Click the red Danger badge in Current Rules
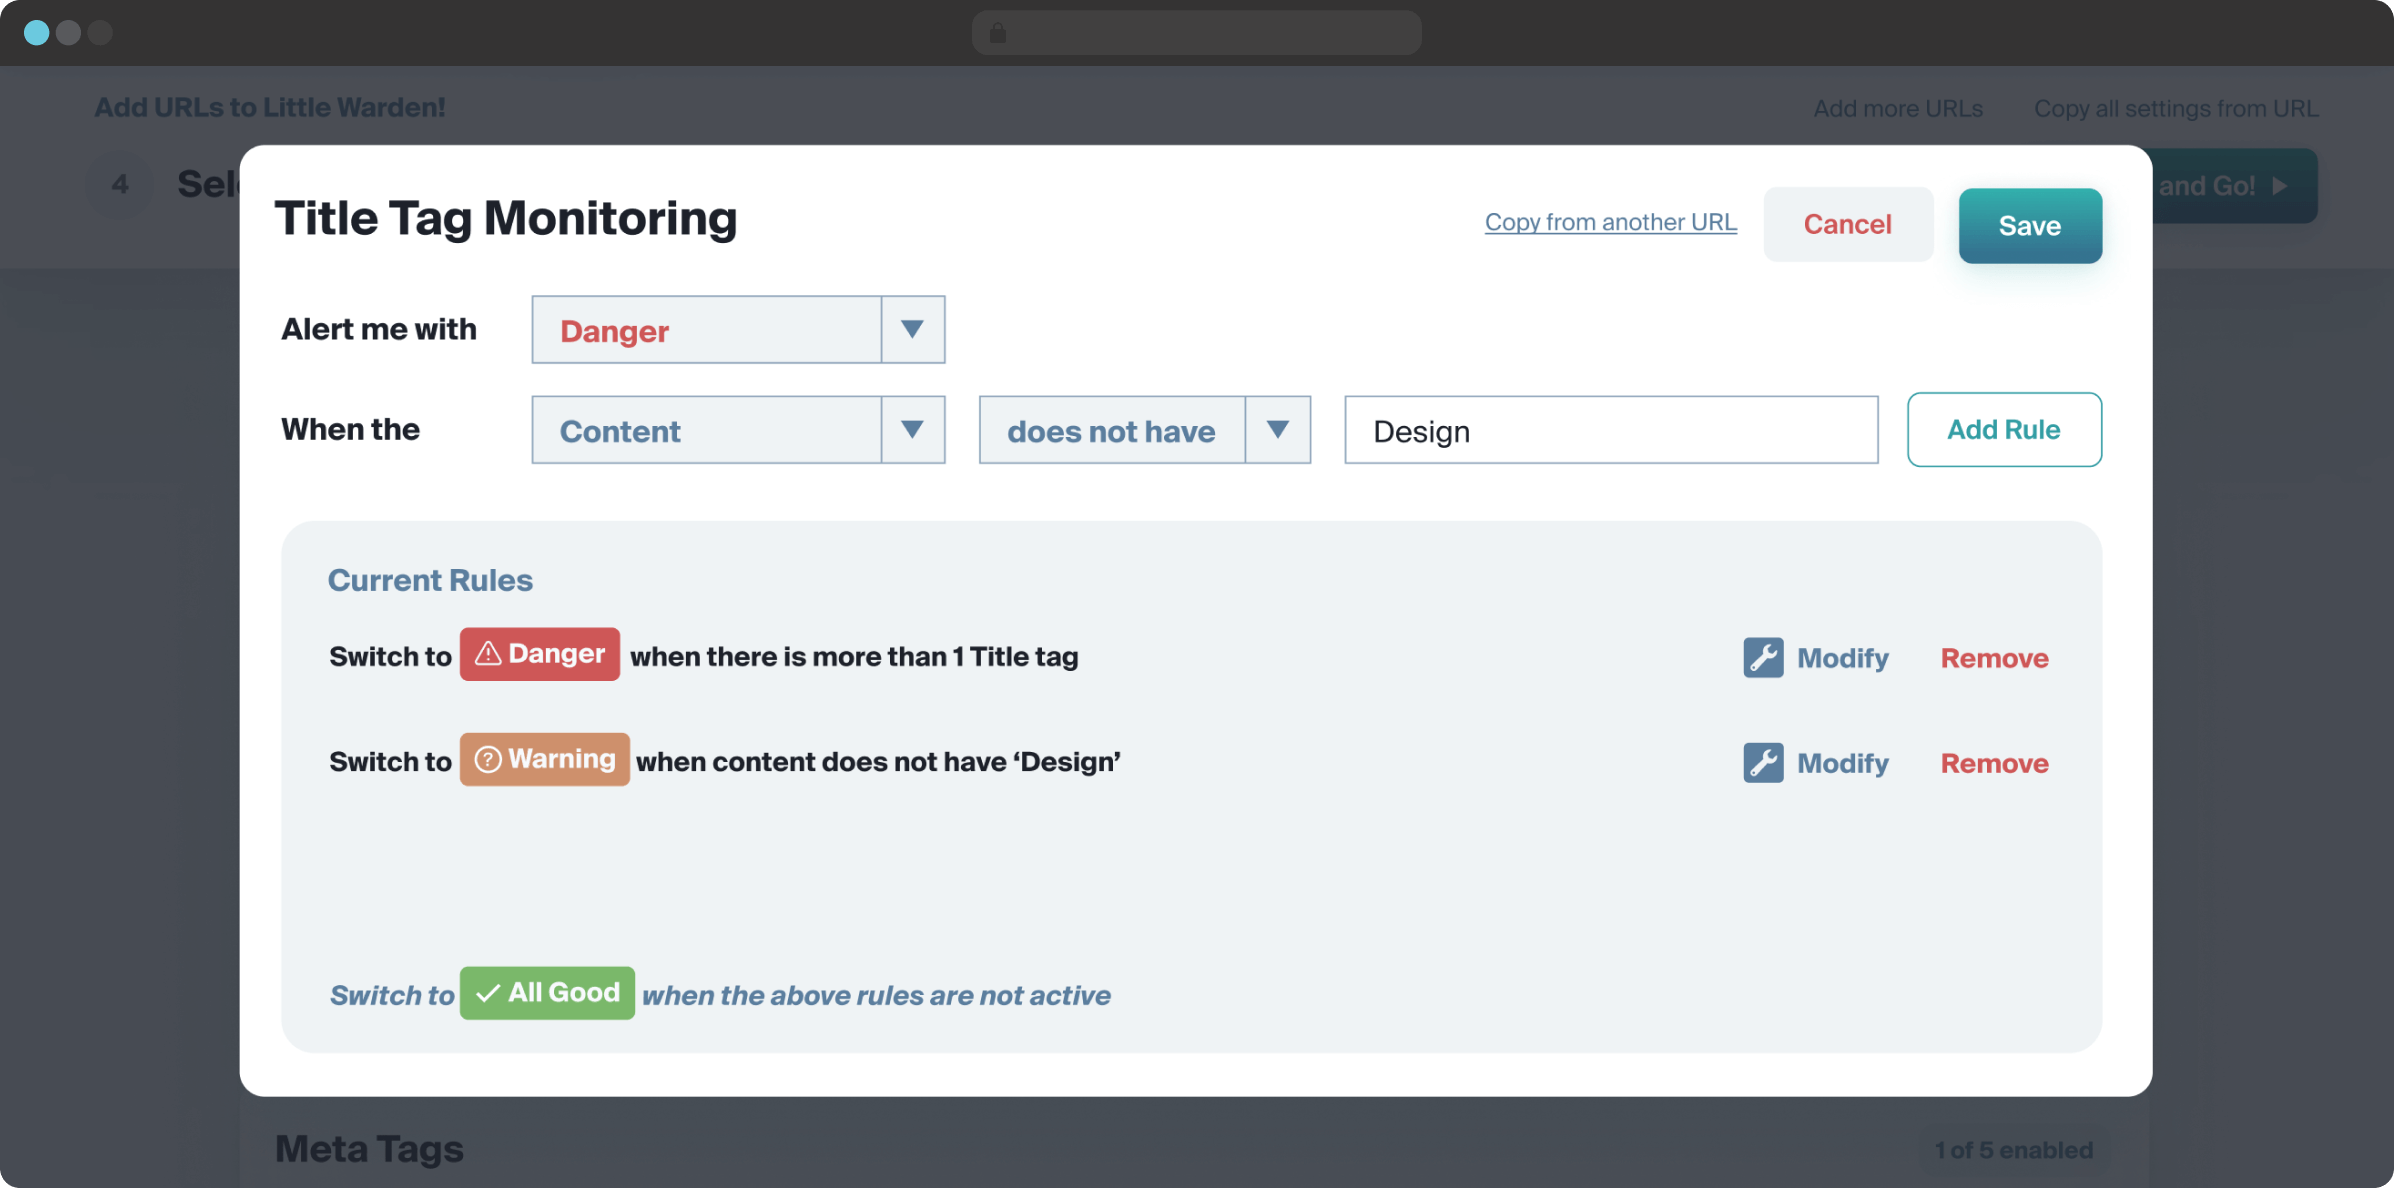The image size is (2394, 1188). pyautogui.click(x=540, y=654)
